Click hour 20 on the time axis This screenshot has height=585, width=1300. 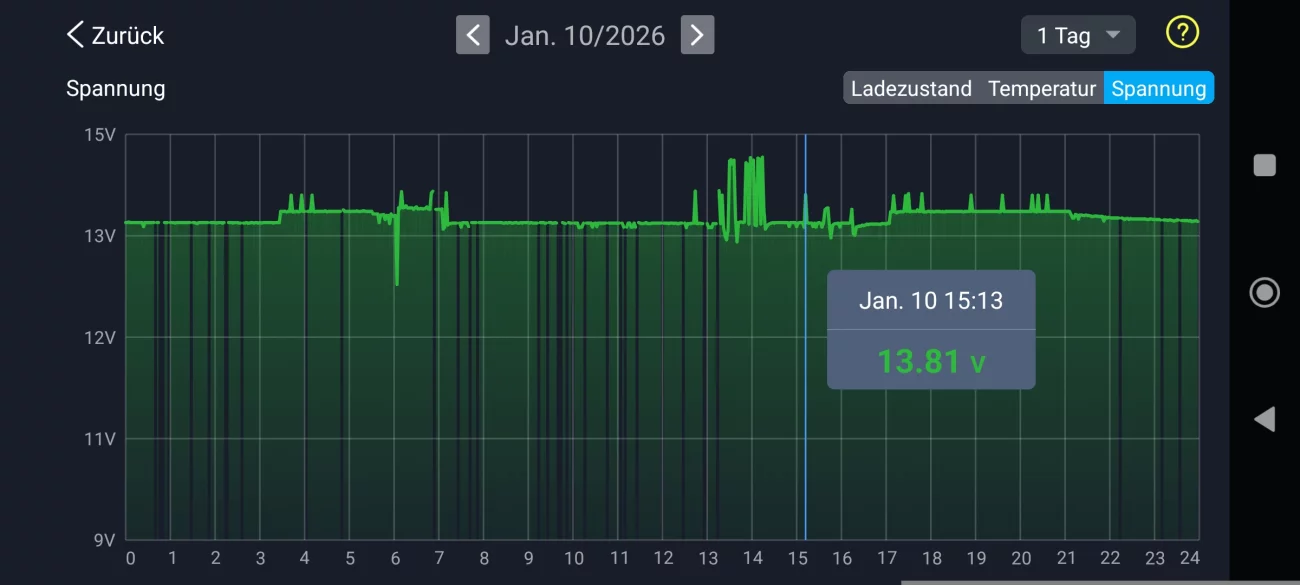click(x=1021, y=558)
